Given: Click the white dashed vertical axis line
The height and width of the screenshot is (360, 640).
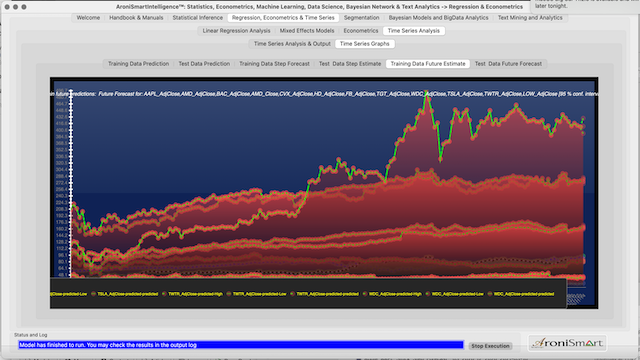Looking at the screenshot, I should pyautogui.click(x=71, y=183).
